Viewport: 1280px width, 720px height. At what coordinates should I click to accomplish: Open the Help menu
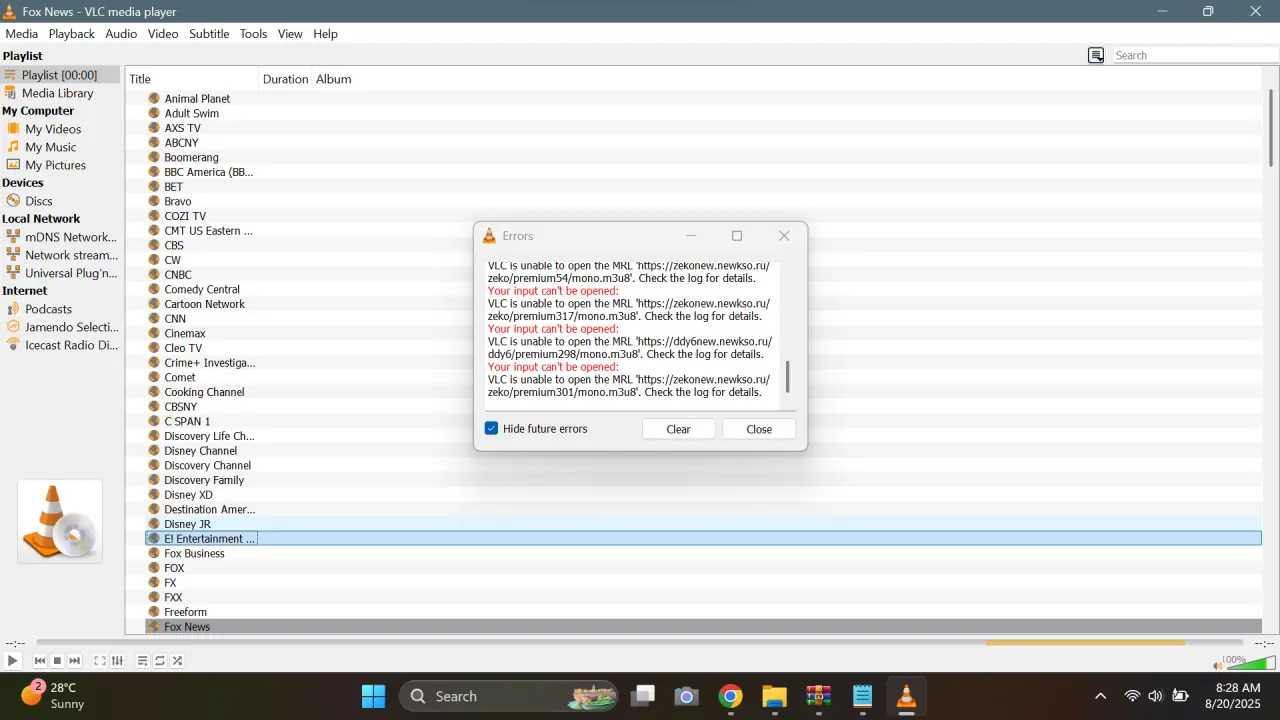[325, 34]
